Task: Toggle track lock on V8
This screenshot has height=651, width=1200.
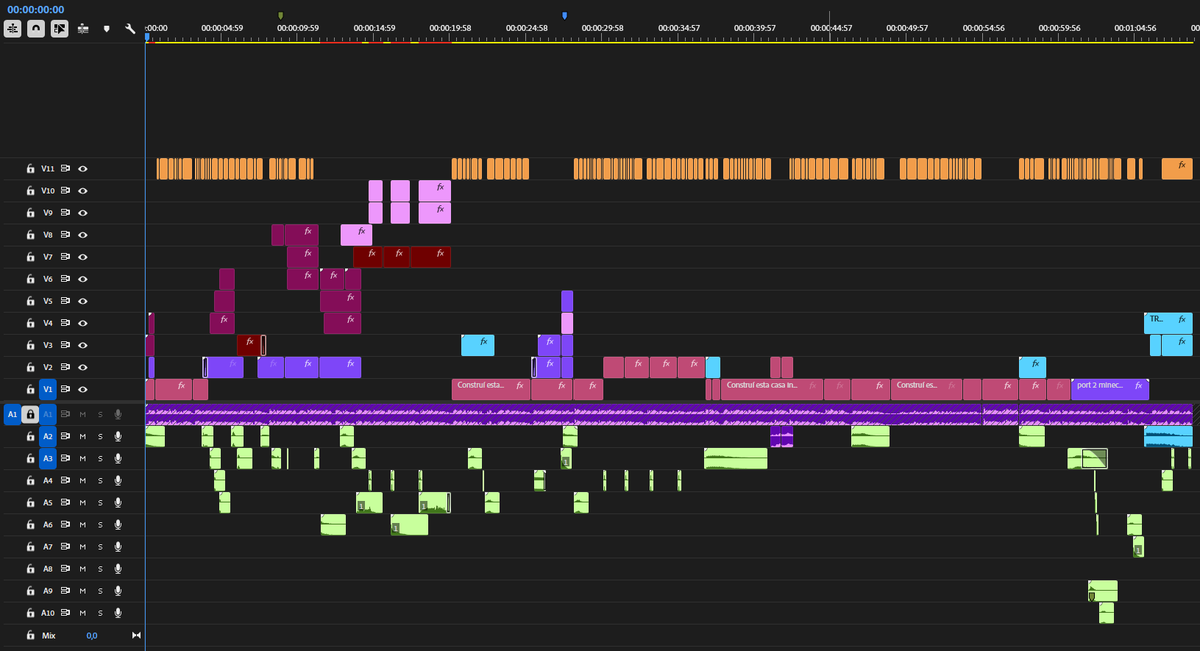Action: pos(31,234)
